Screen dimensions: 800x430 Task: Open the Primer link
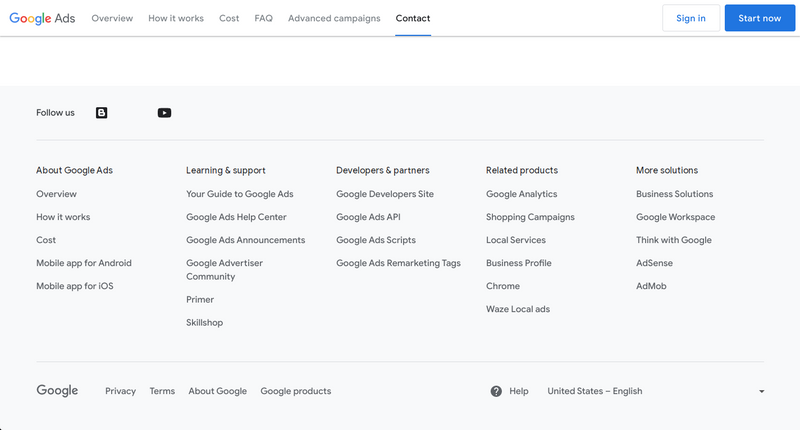click(200, 299)
